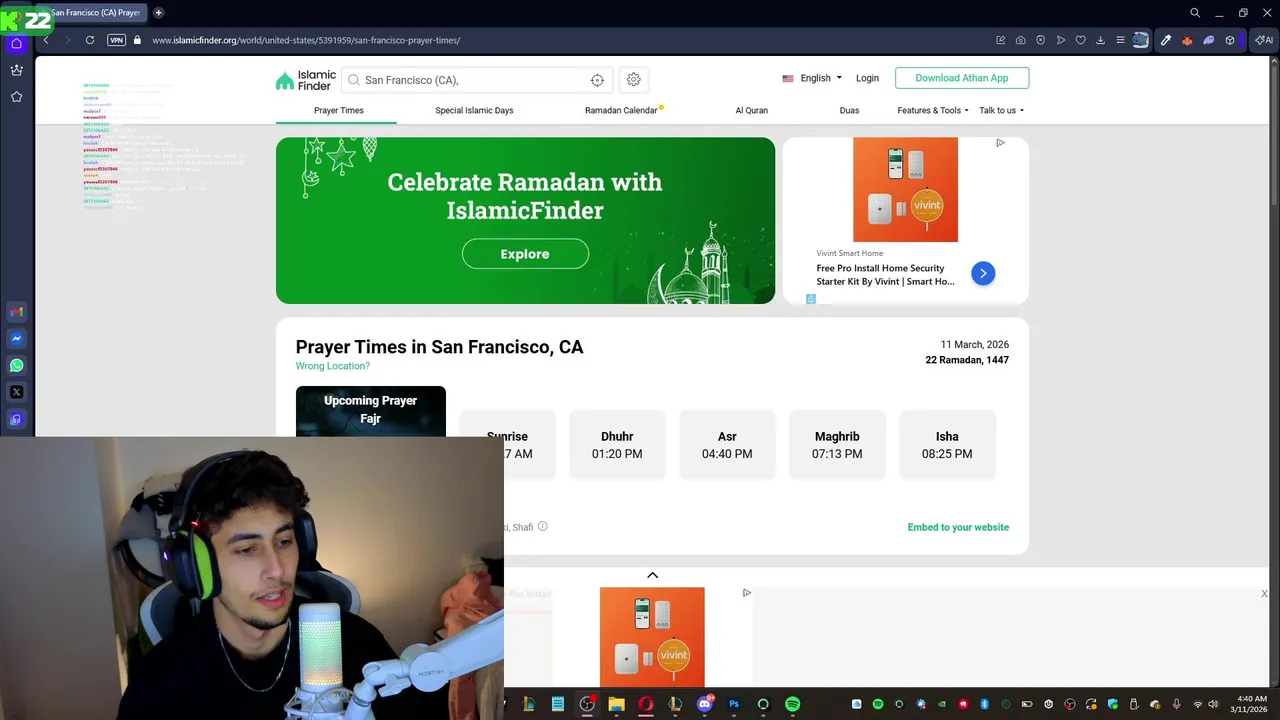Image resolution: width=1280 pixels, height=720 pixels.
Task: Open the ad blocker shield icon
Action: pos(1040,40)
